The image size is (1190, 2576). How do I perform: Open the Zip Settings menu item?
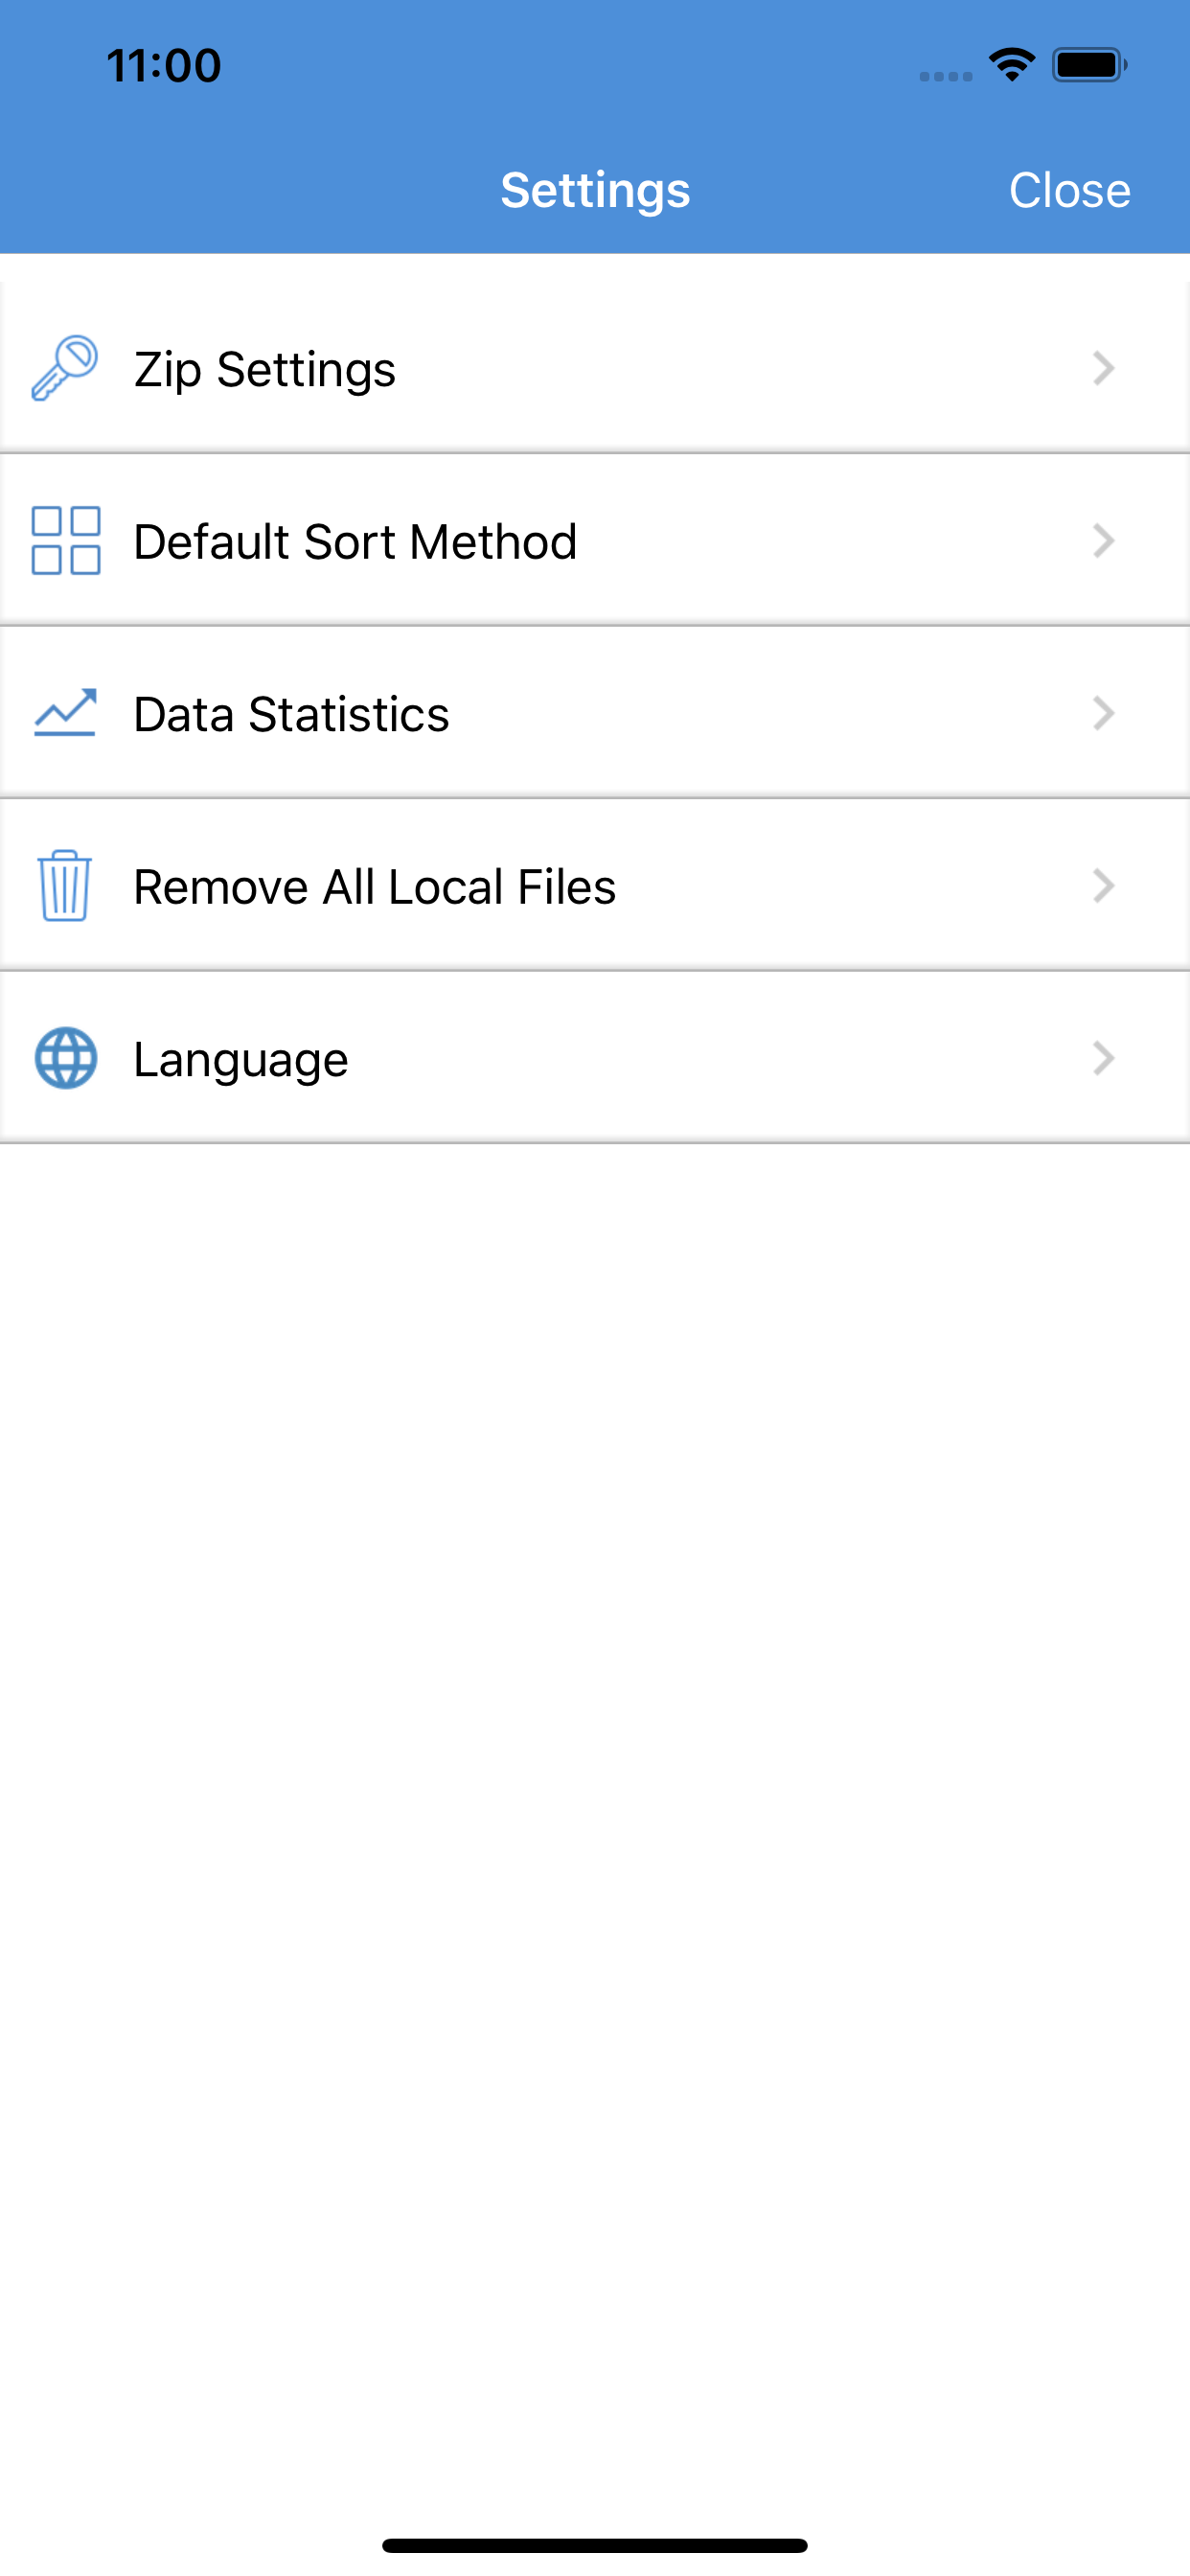pyautogui.click(x=265, y=369)
